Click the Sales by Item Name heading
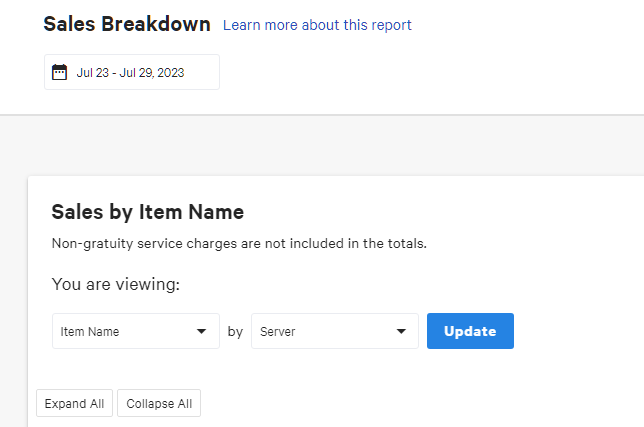 point(147,212)
